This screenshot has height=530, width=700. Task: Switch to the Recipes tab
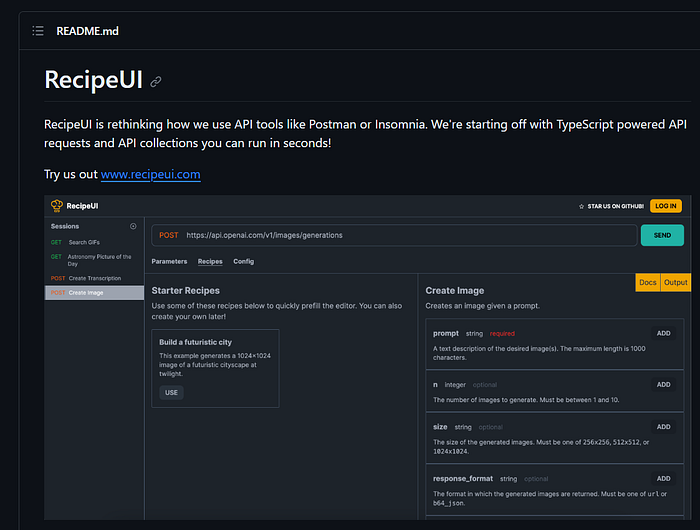[x=210, y=262]
